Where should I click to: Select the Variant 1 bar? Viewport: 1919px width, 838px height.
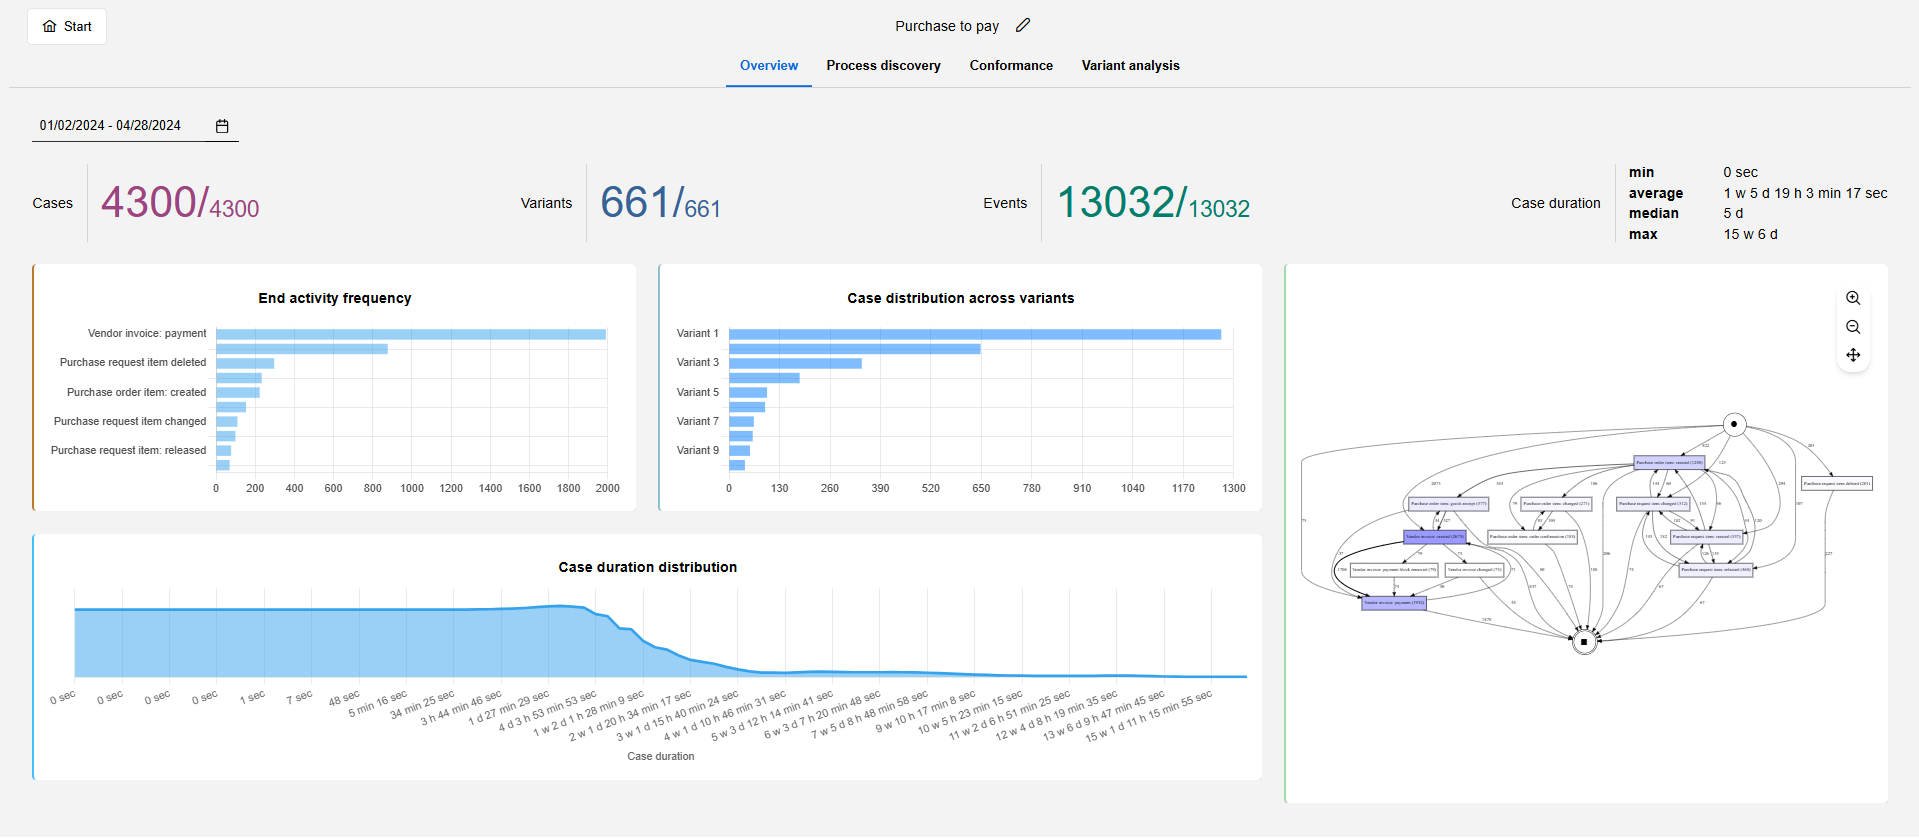click(975, 334)
